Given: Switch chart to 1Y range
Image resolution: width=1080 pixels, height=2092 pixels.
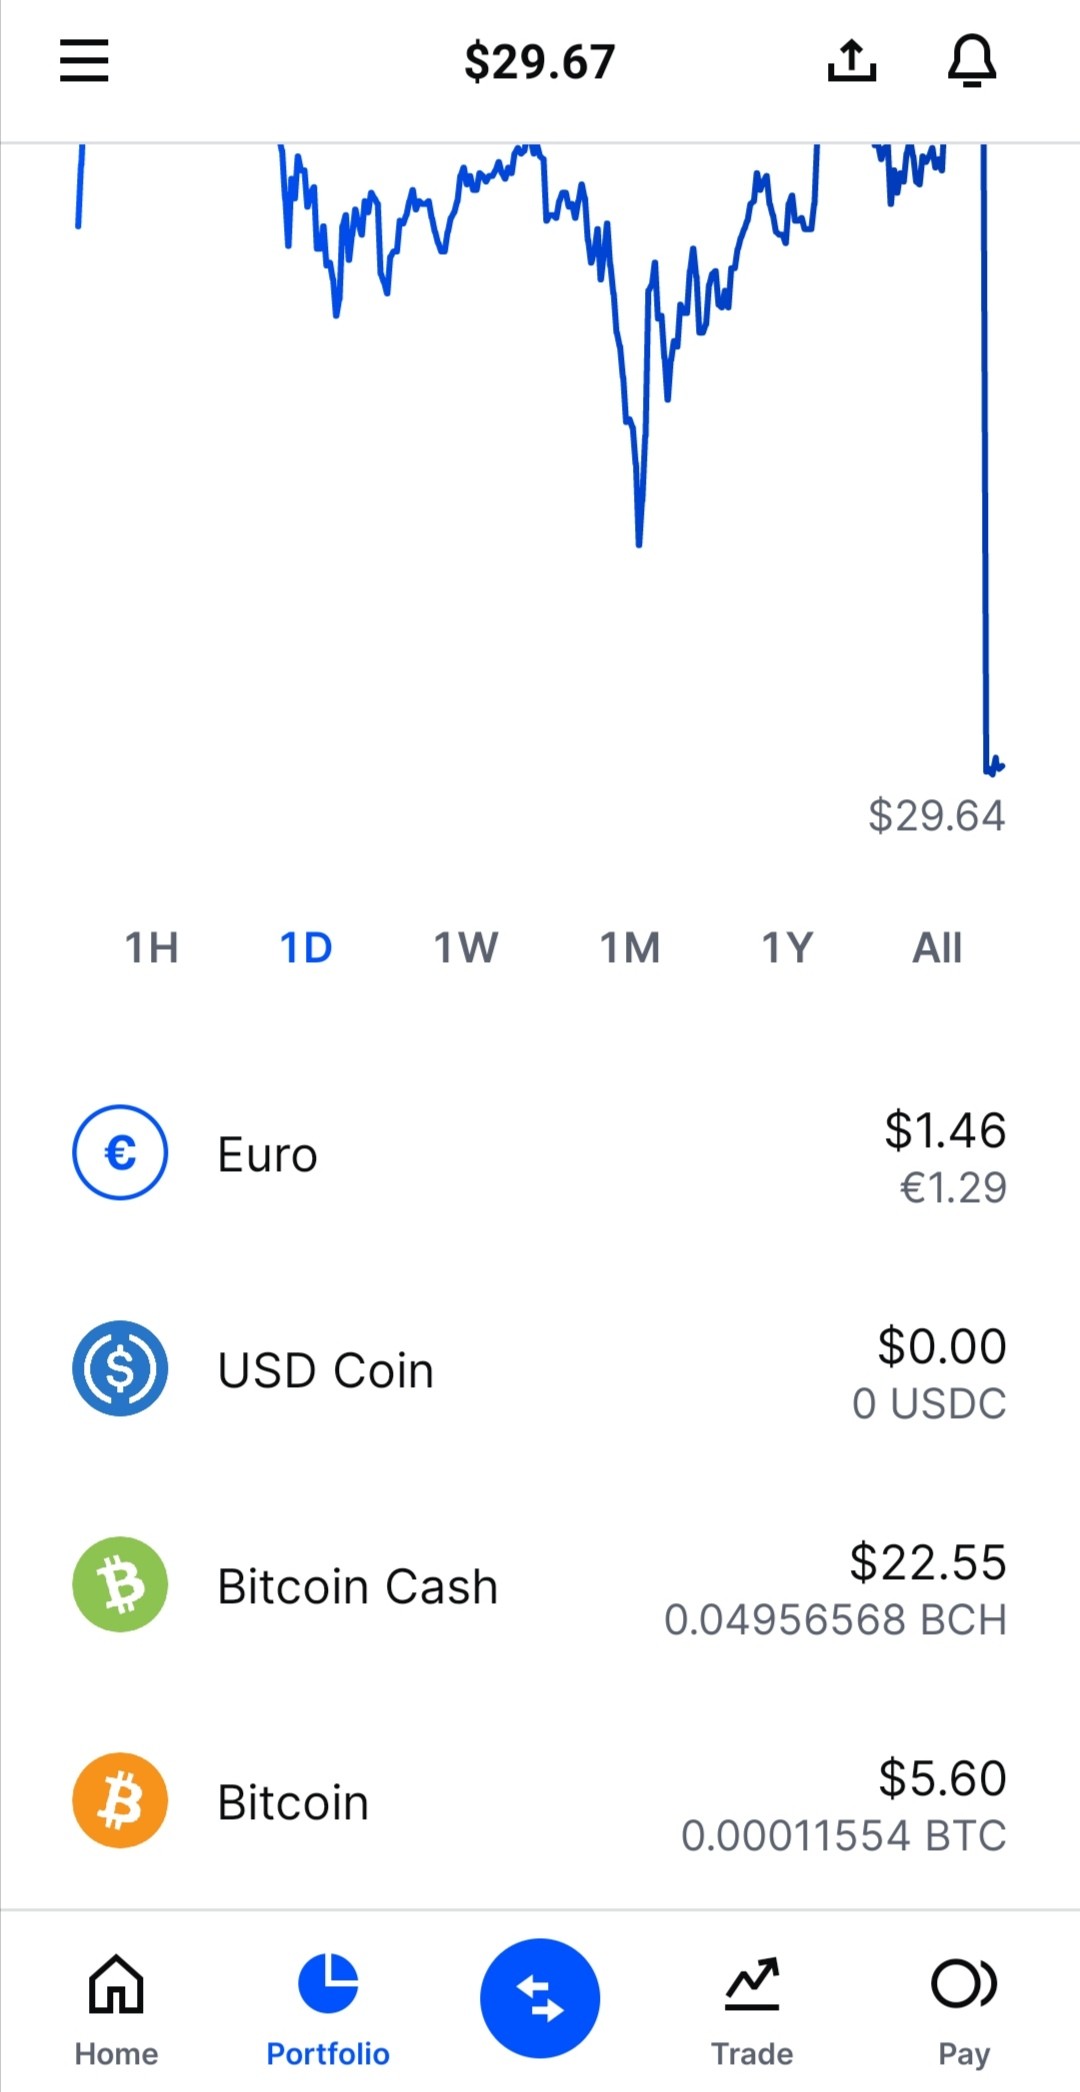Looking at the screenshot, I should pos(787,947).
